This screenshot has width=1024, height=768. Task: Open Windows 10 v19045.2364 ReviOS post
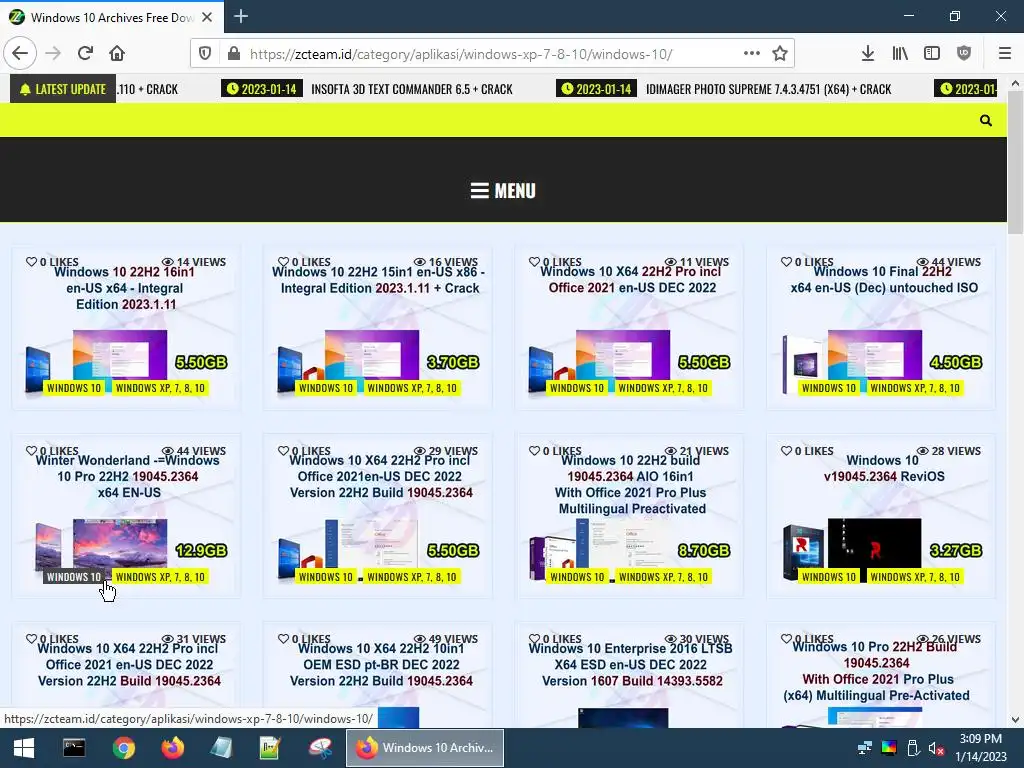[884, 468]
